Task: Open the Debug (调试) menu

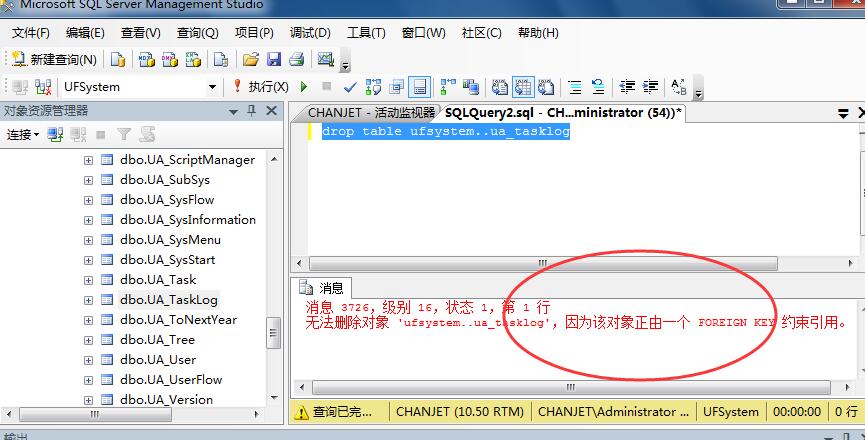Action: click(x=310, y=33)
